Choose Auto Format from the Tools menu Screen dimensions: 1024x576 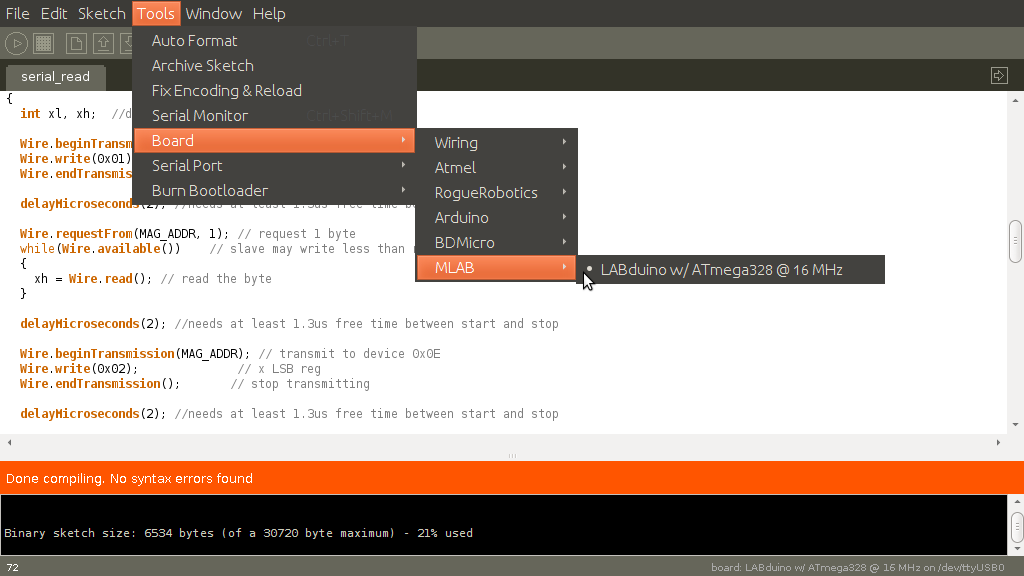pos(195,41)
